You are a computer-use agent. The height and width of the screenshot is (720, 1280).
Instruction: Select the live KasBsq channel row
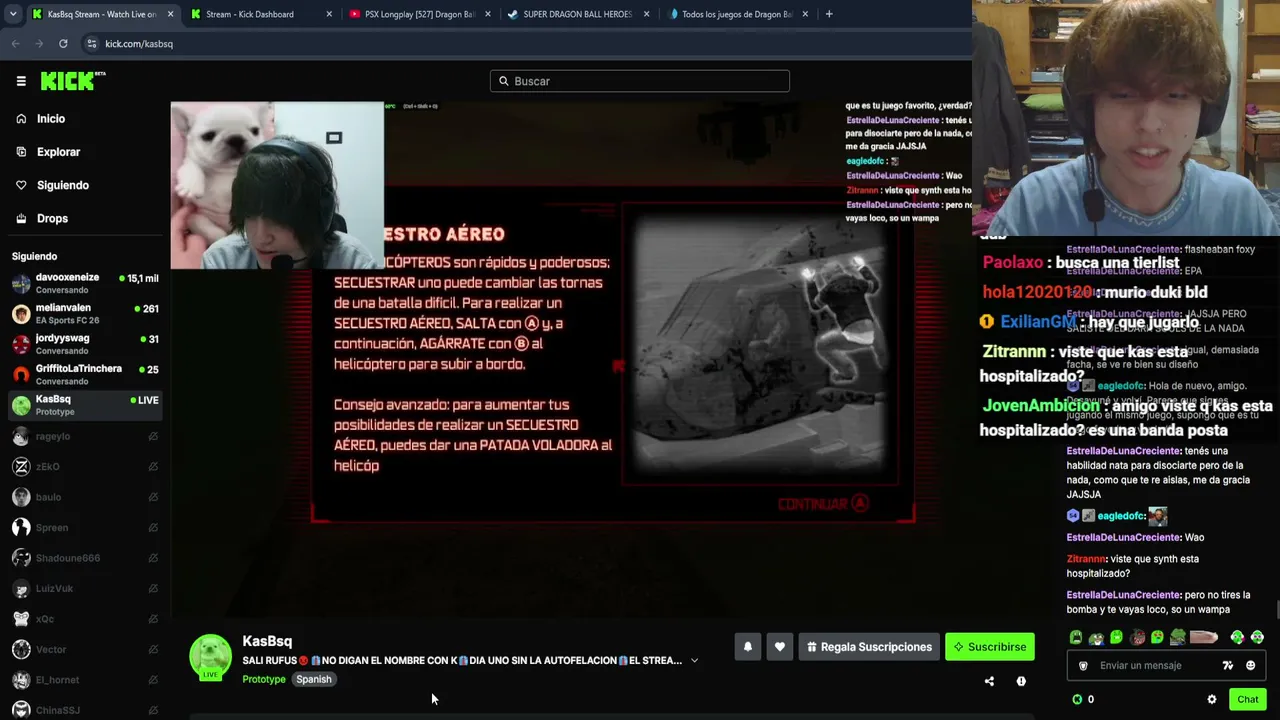tap(85, 405)
